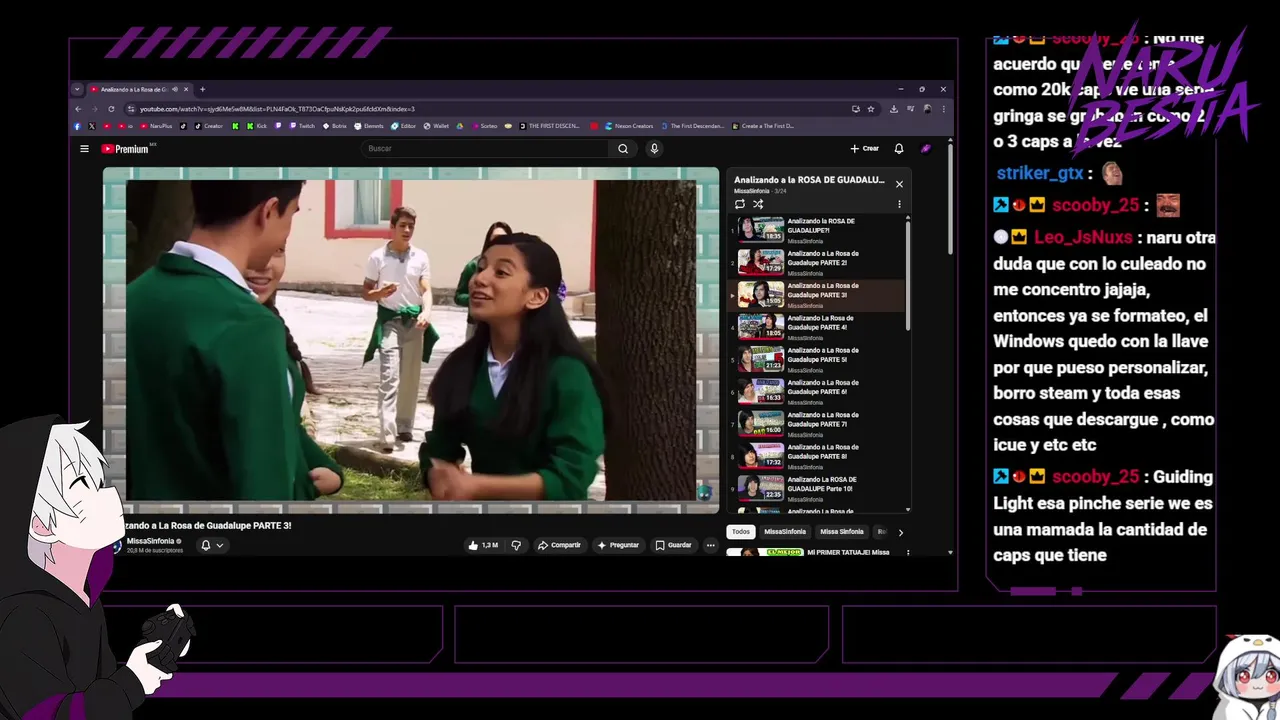This screenshot has width=1280, height=720.
Task: Click the Preguntar button
Action: 618,545
